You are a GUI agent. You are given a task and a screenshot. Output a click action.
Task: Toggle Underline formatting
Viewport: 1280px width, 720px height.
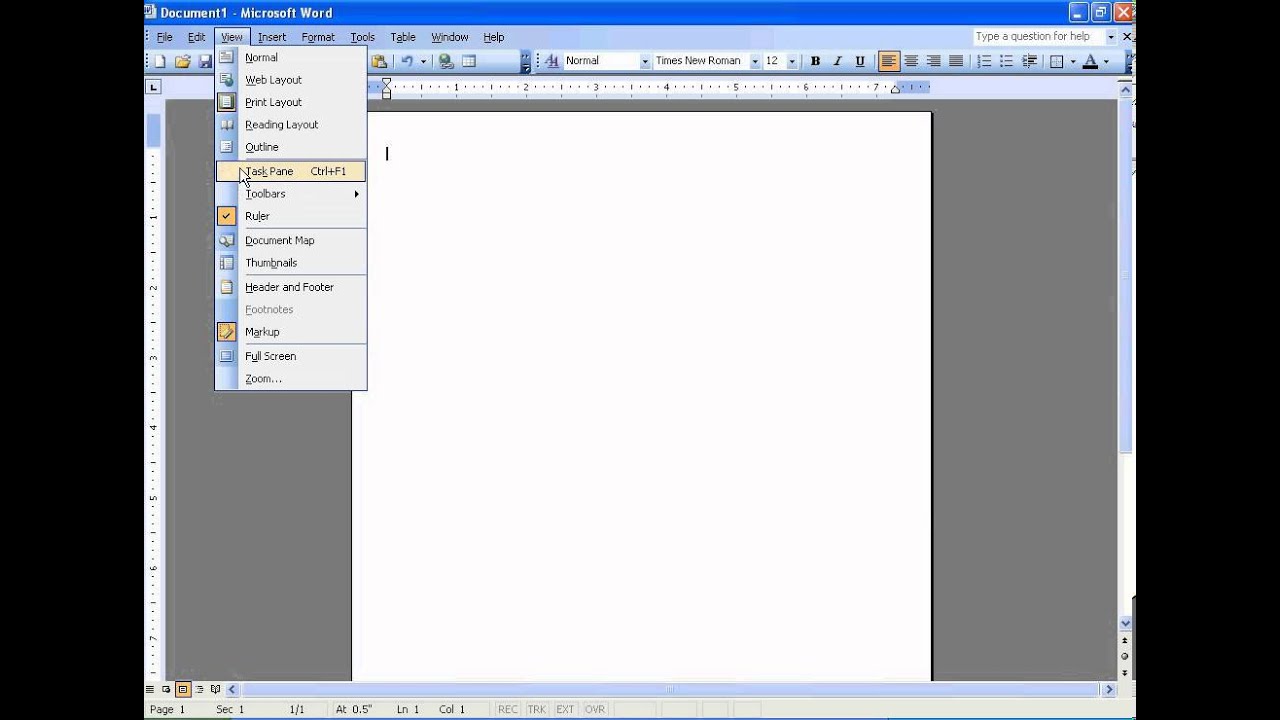point(859,61)
